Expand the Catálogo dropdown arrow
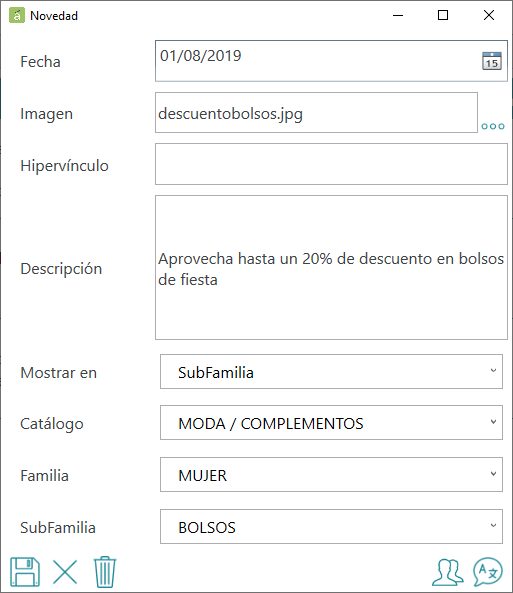Screen dimensions: 513x593 pyautogui.click(x=493, y=422)
